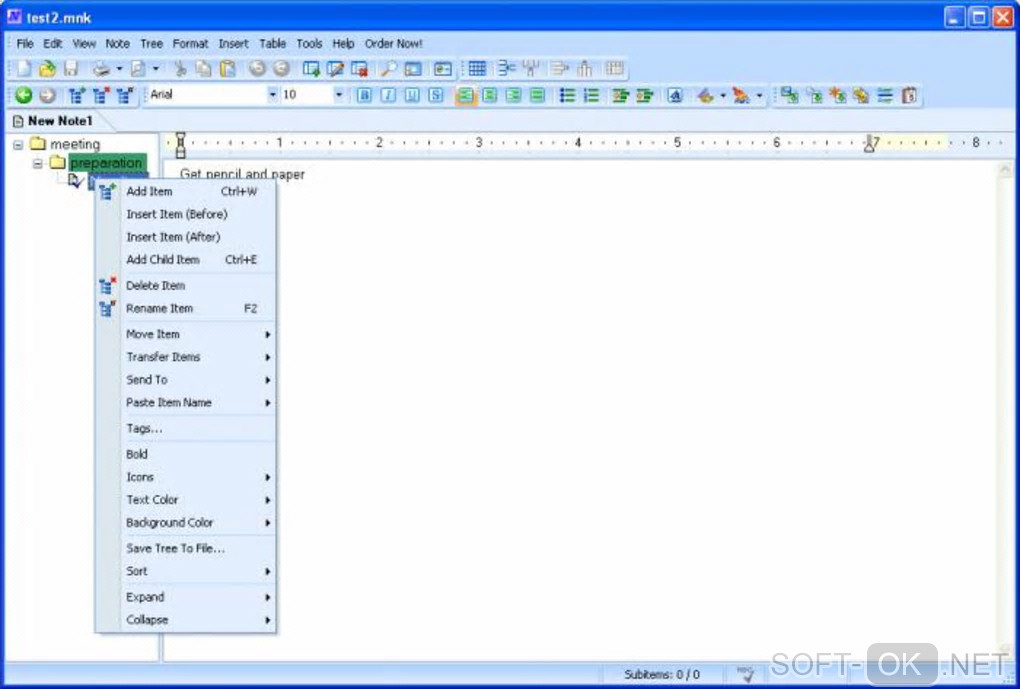Click the Print icon

(x=101, y=68)
